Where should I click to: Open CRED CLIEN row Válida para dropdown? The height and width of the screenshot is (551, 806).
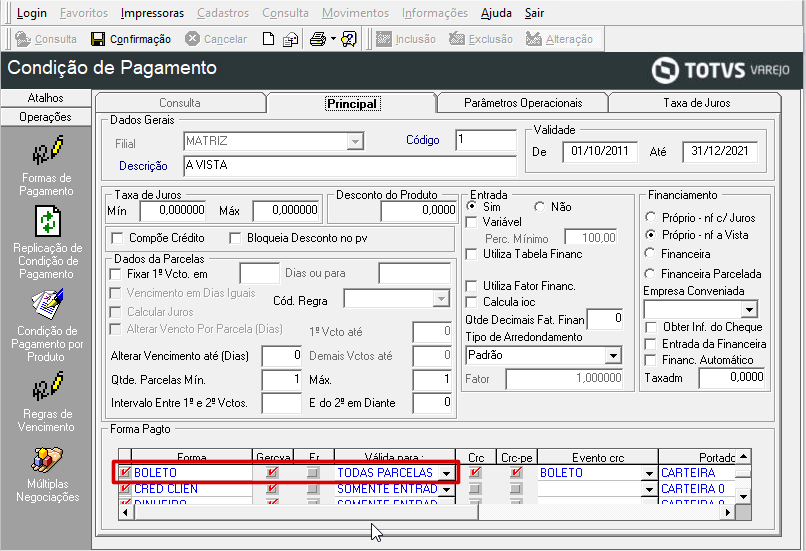[x=447, y=489]
